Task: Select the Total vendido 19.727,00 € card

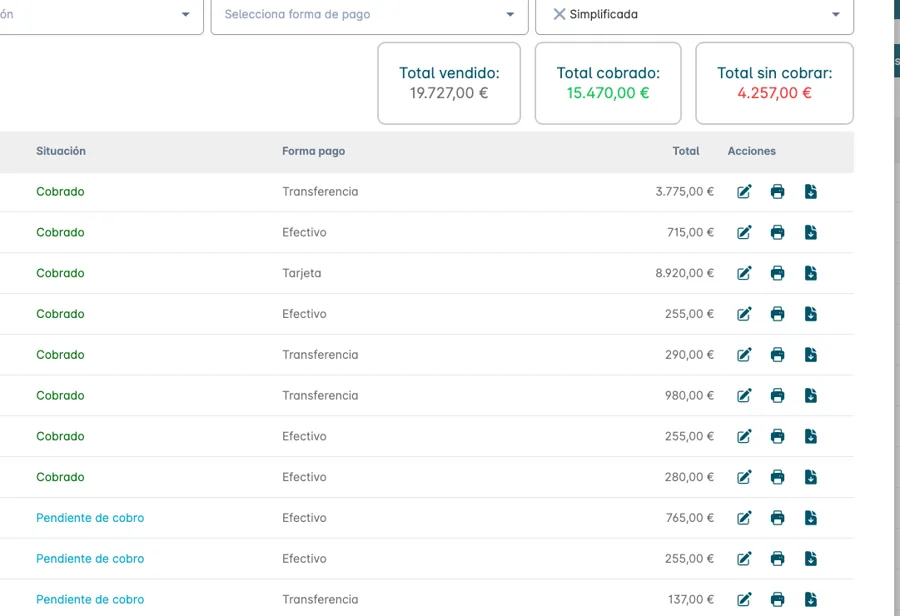Action: 449,83
